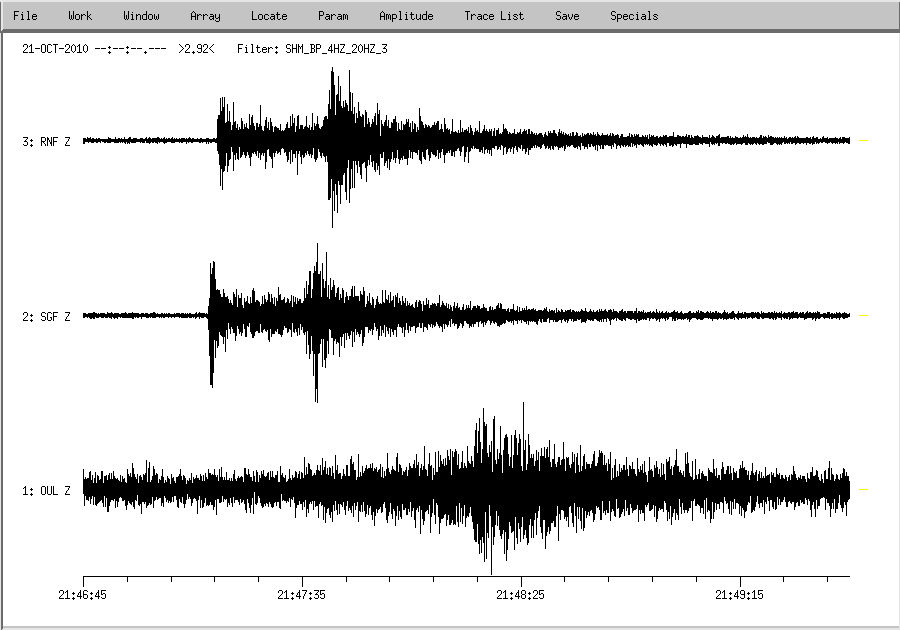Image resolution: width=900 pixels, height=630 pixels.
Task: Open the Param menu
Action: (333, 16)
